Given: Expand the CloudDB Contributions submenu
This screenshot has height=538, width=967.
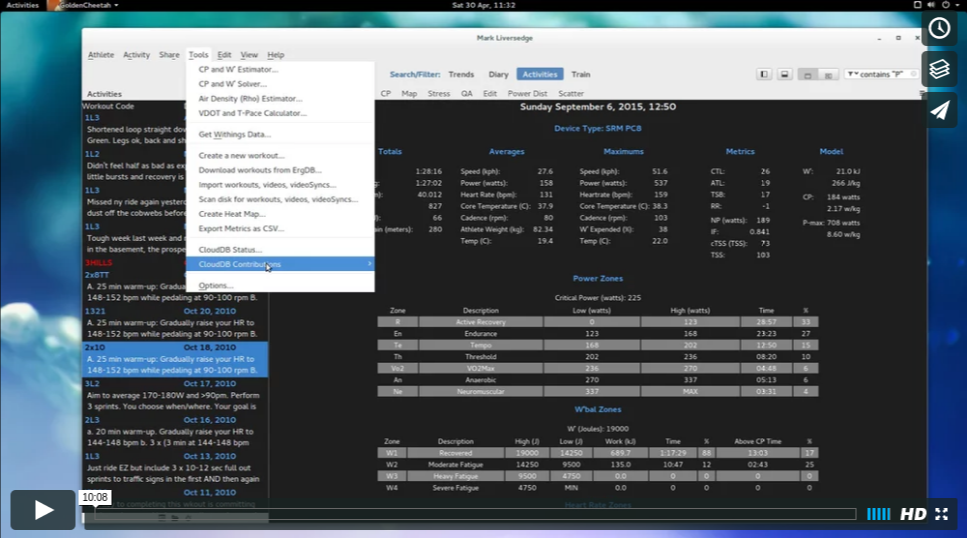Looking at the screenshot, I should coord(280,264).
